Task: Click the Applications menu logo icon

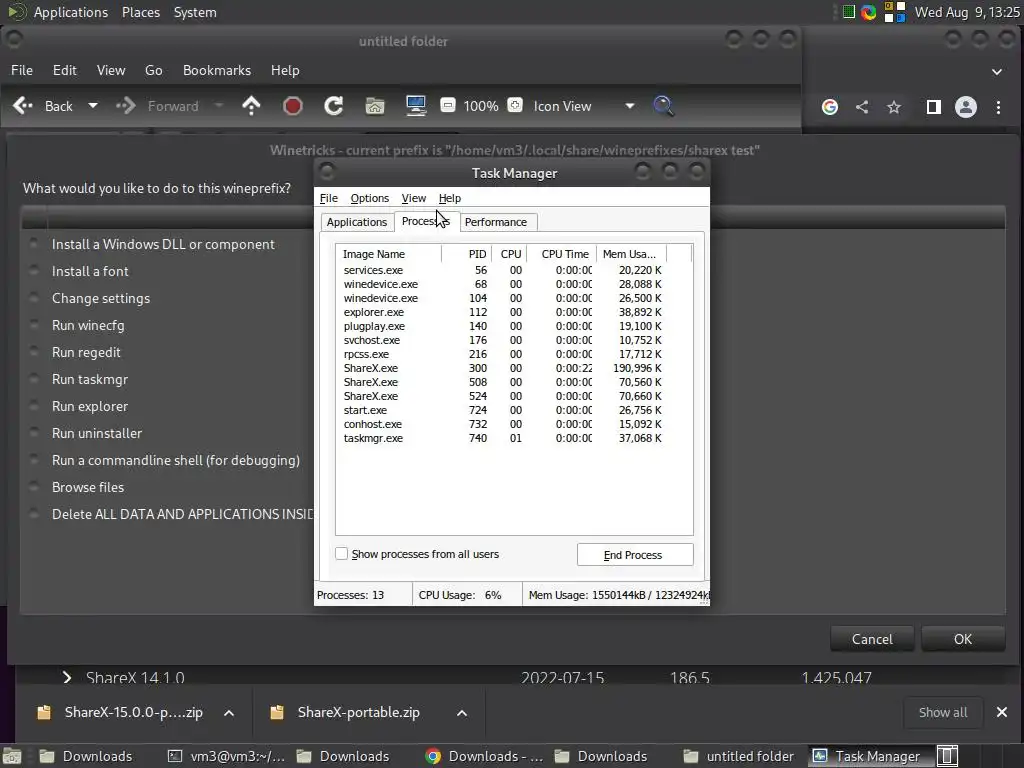Action: [x=15, y=12]
